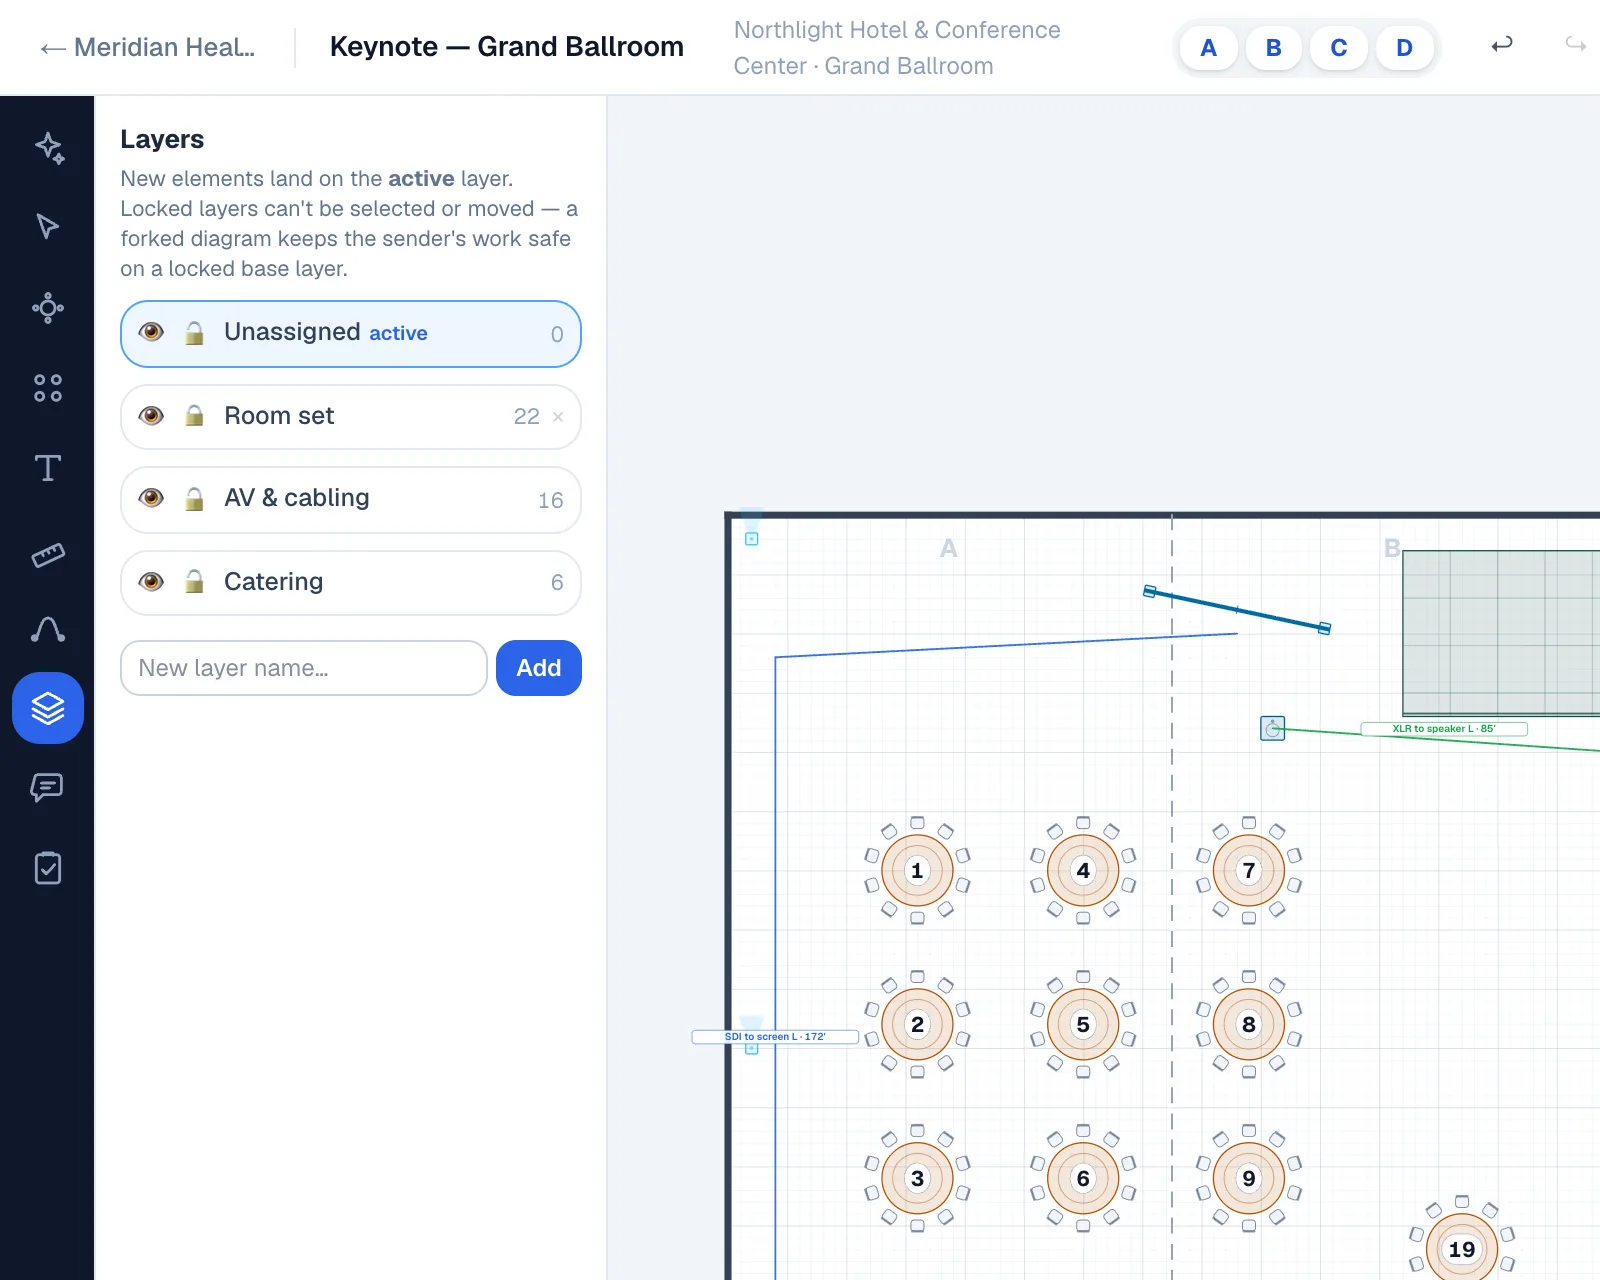Click the AV & cabling count 16
The image size is (1600, 1280).
tap(551, 500)
